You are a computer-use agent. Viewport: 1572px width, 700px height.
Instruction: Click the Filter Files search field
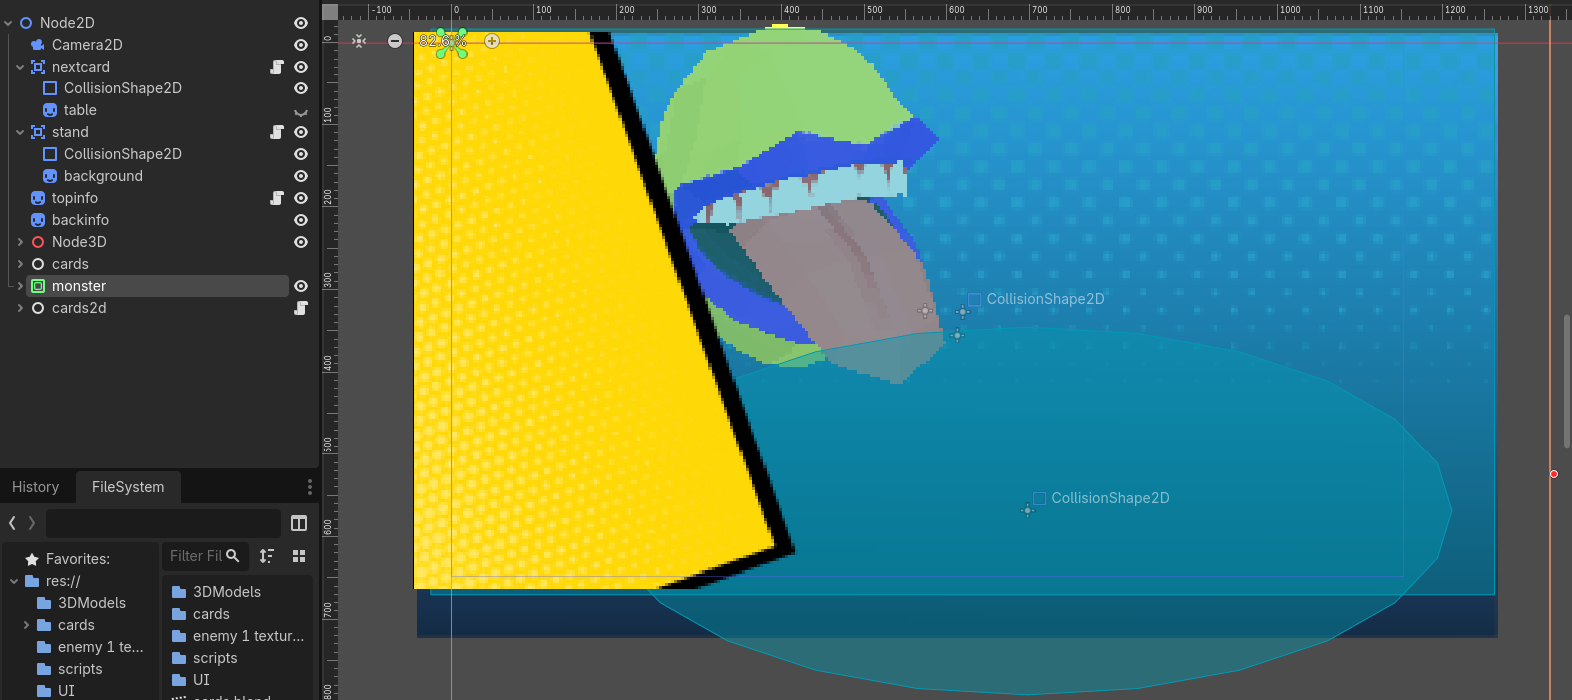(x=195, y=556)
